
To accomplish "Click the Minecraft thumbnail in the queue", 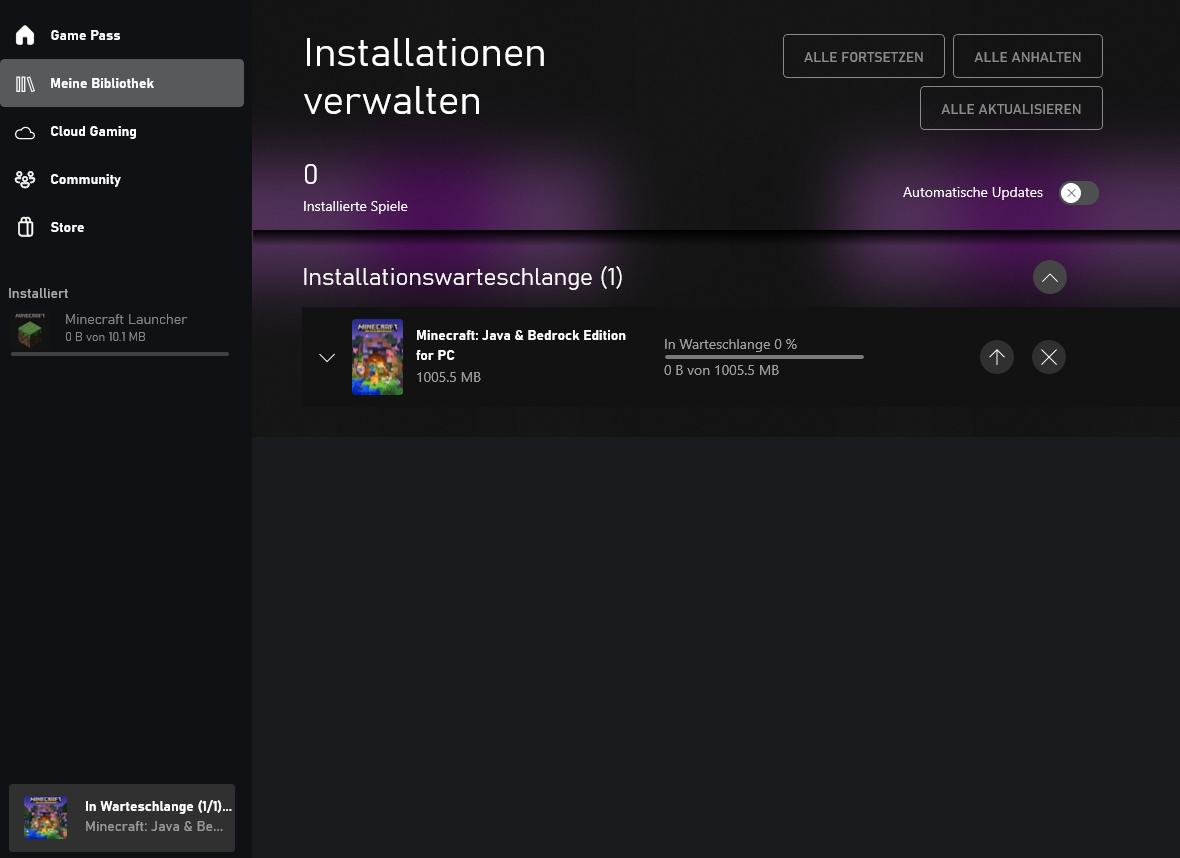I will 377,357.
